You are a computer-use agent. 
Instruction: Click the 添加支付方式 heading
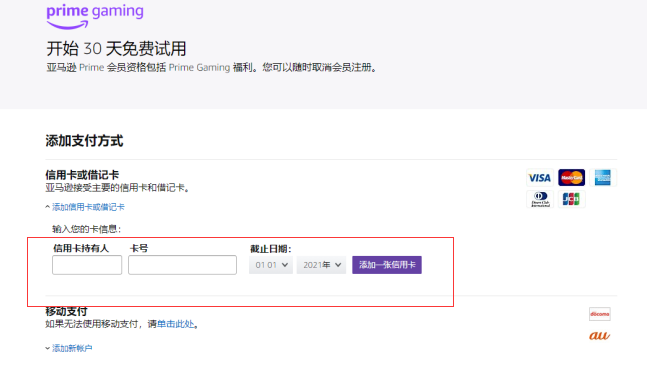[x=84, y=141]
